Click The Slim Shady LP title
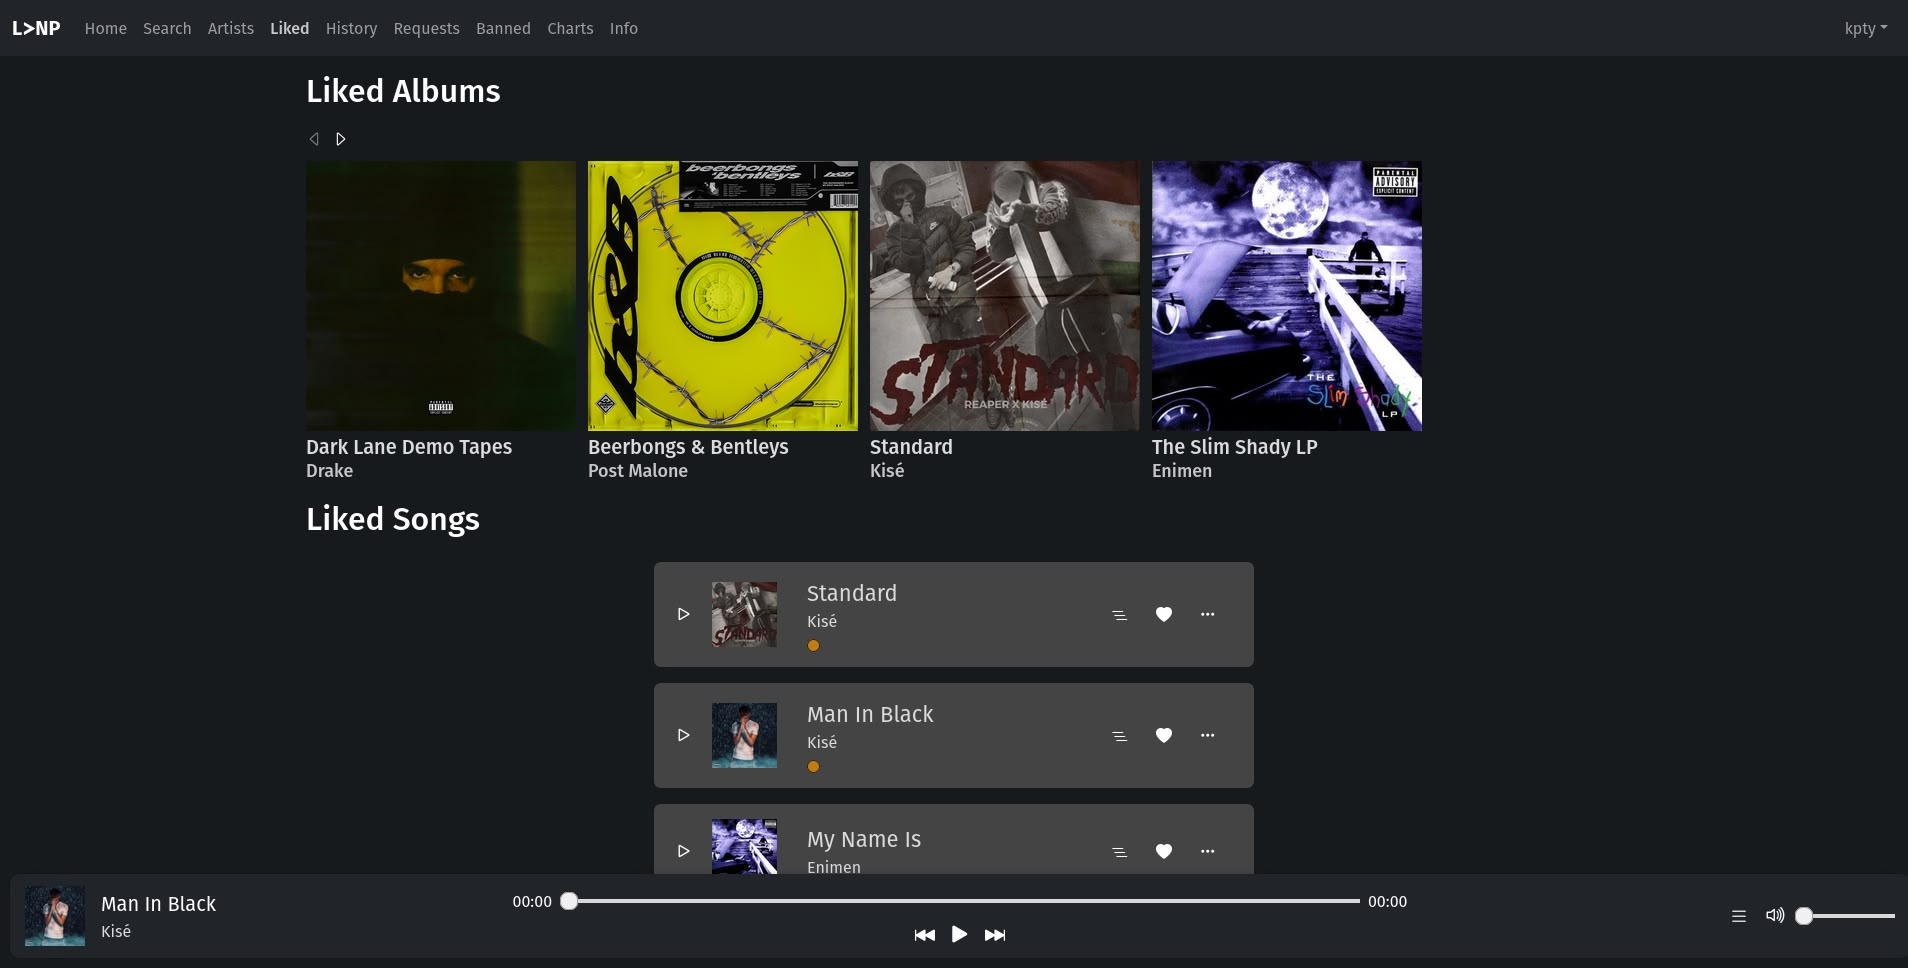 (1235, 447)
